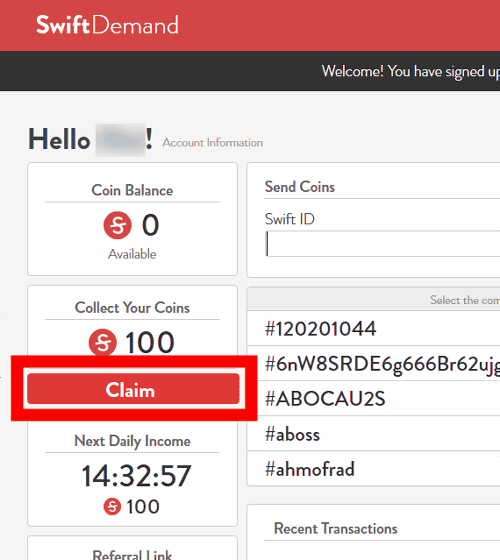
Task: Click the Referral Link heading
Action: click(132, 554)
